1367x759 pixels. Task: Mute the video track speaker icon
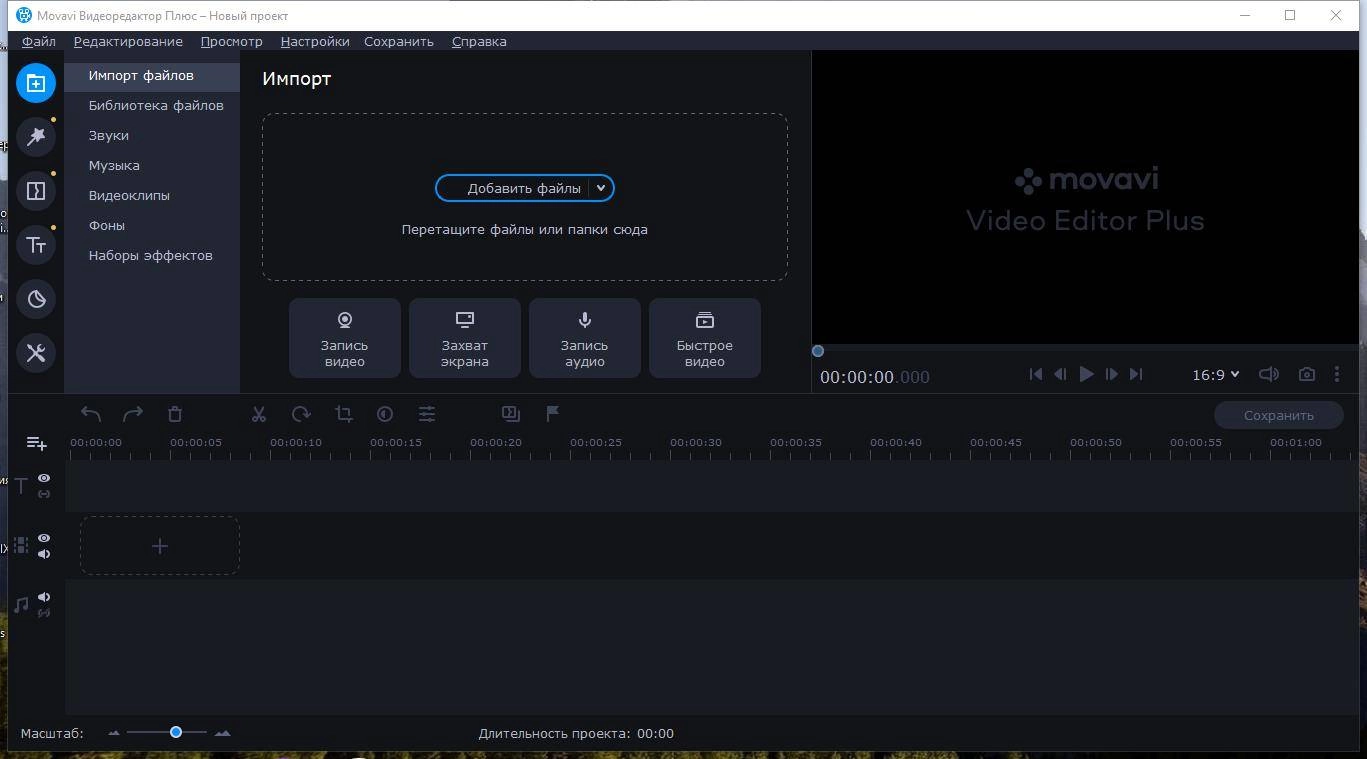click(44, 554)
